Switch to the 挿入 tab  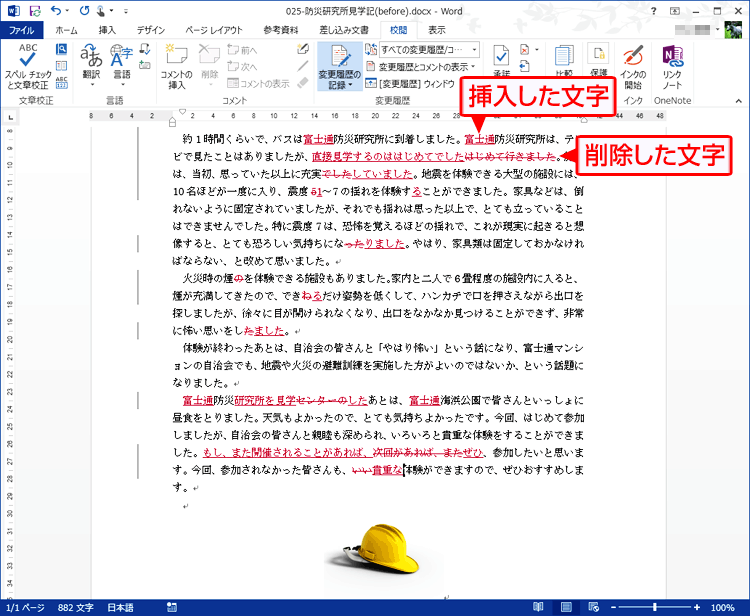click(x=107, y=30)
